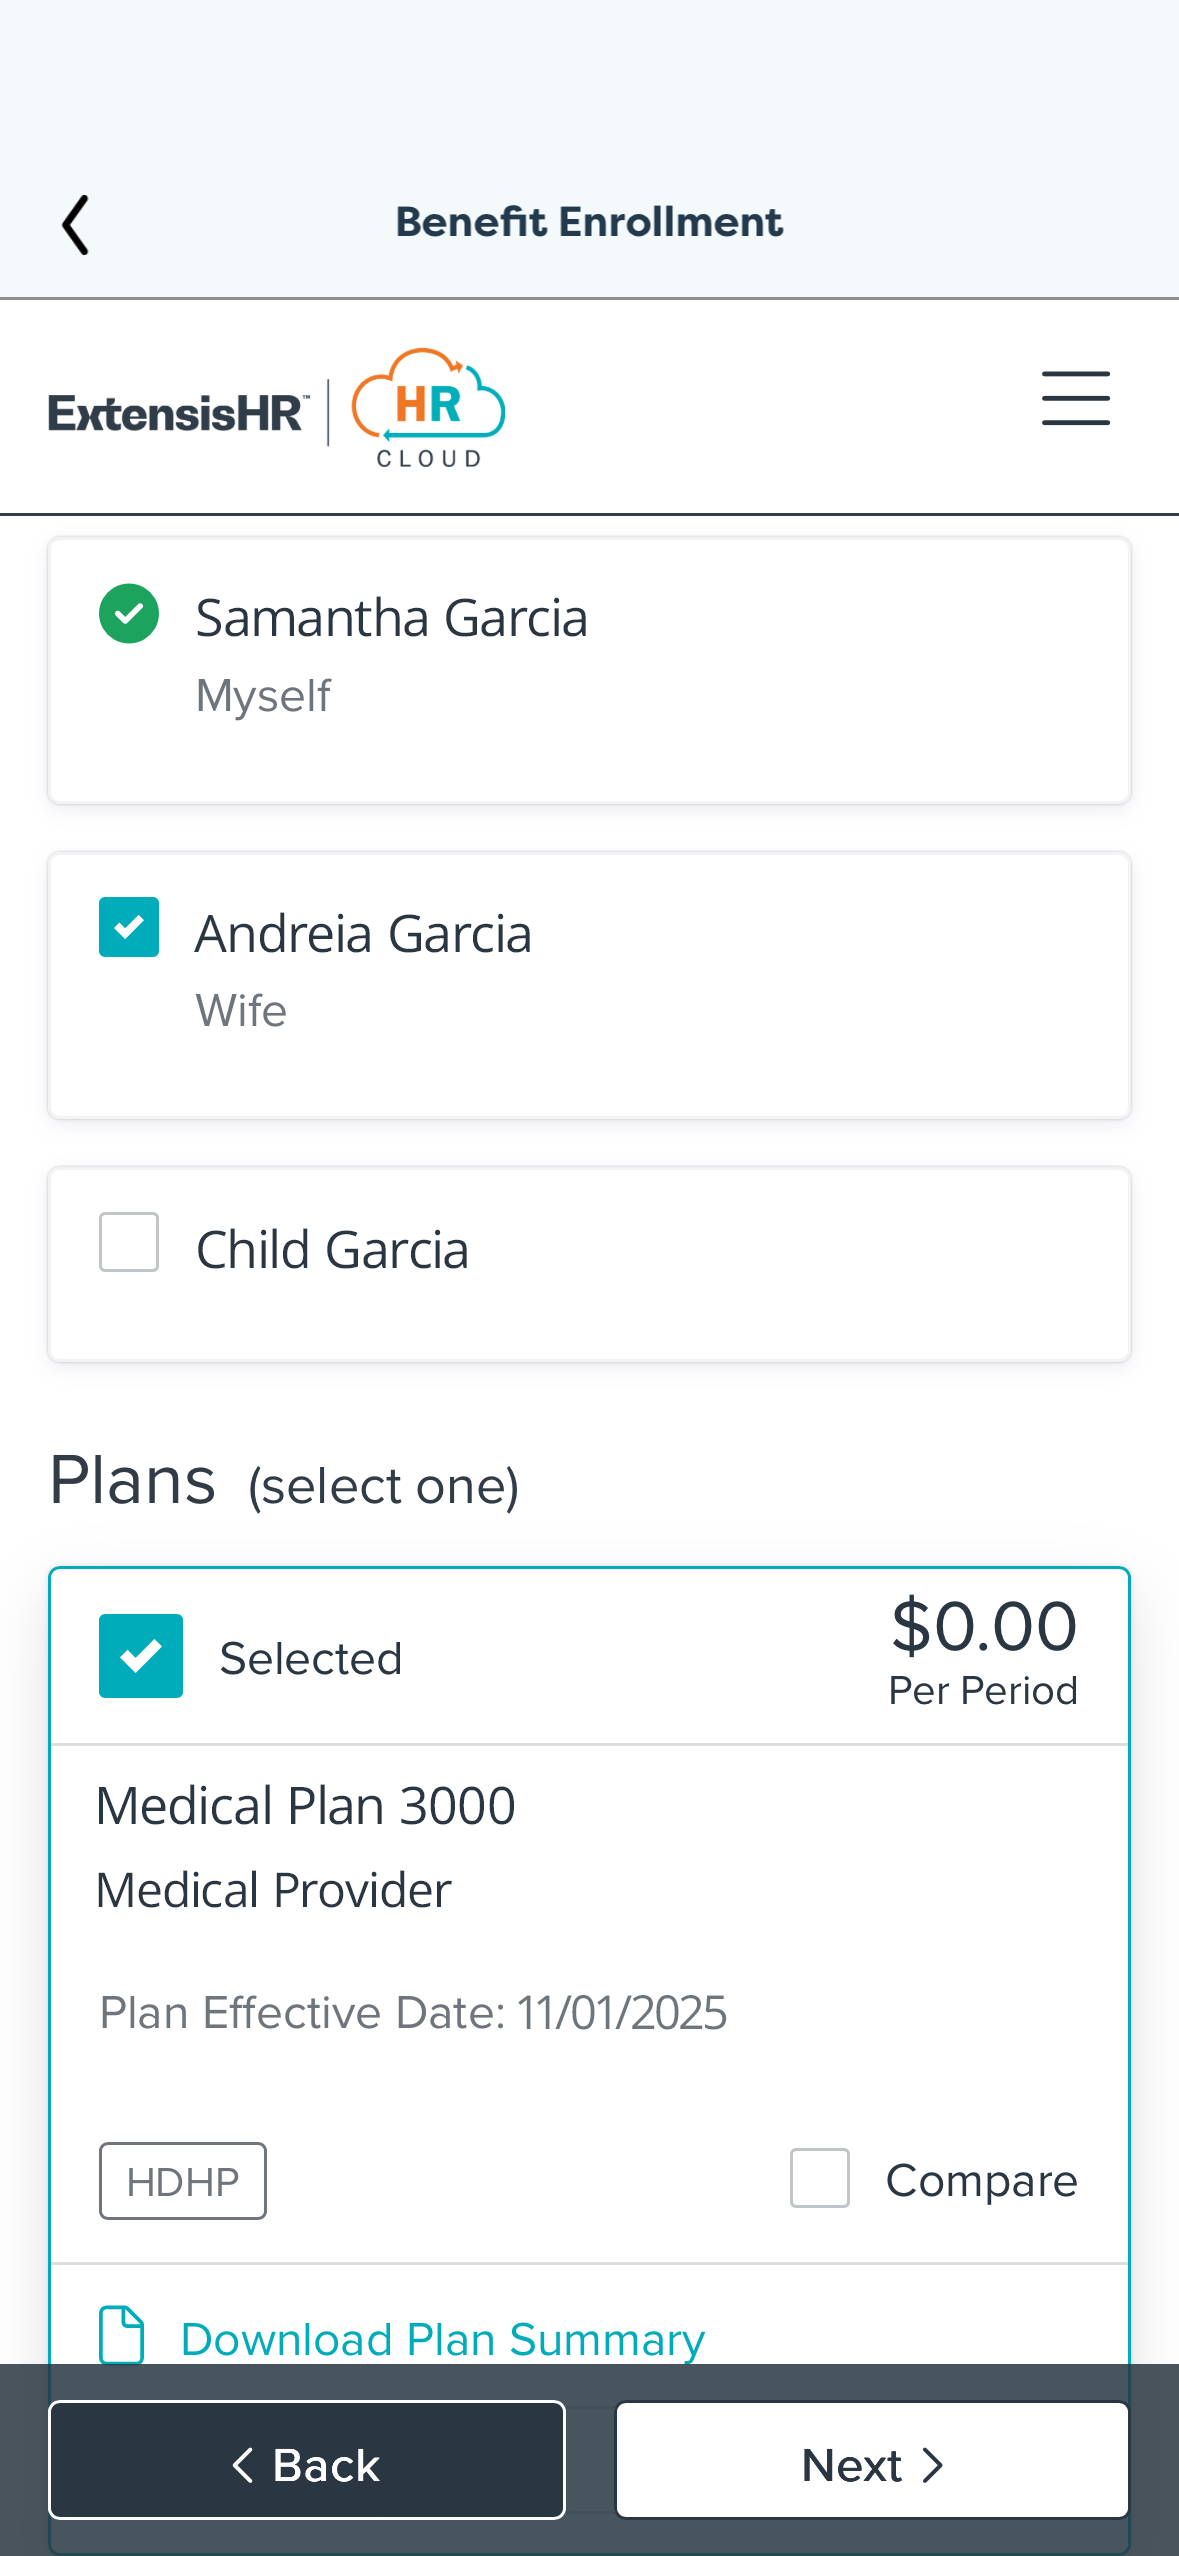Screen dimensions: 1179x2556
Task: Enable Compare for Medical Plan 3000
Action: point(820,2178)
